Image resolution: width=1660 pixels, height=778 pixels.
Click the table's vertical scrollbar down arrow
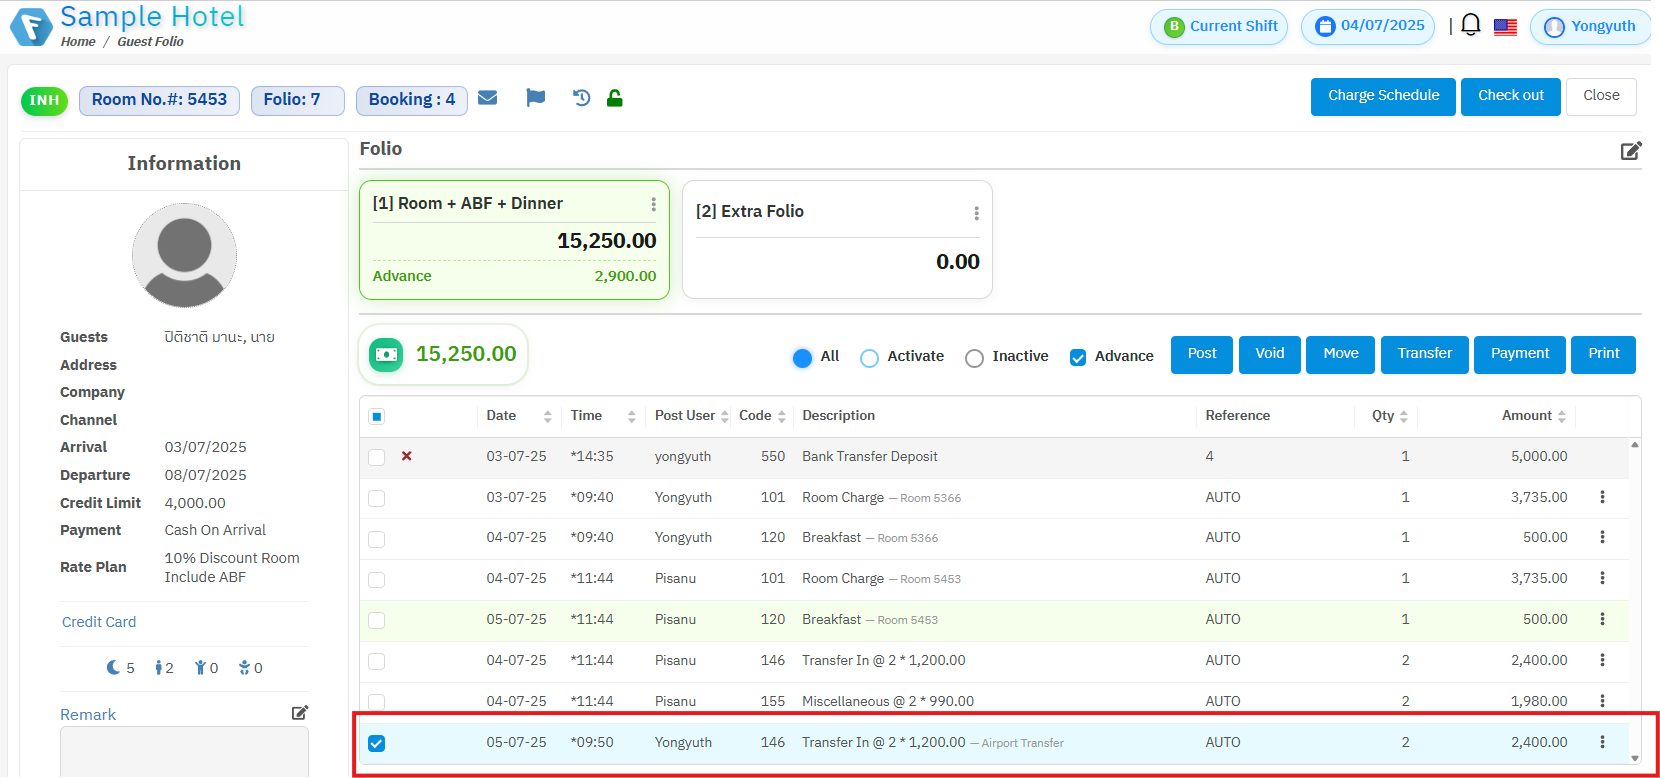(x=1635, y=758)
